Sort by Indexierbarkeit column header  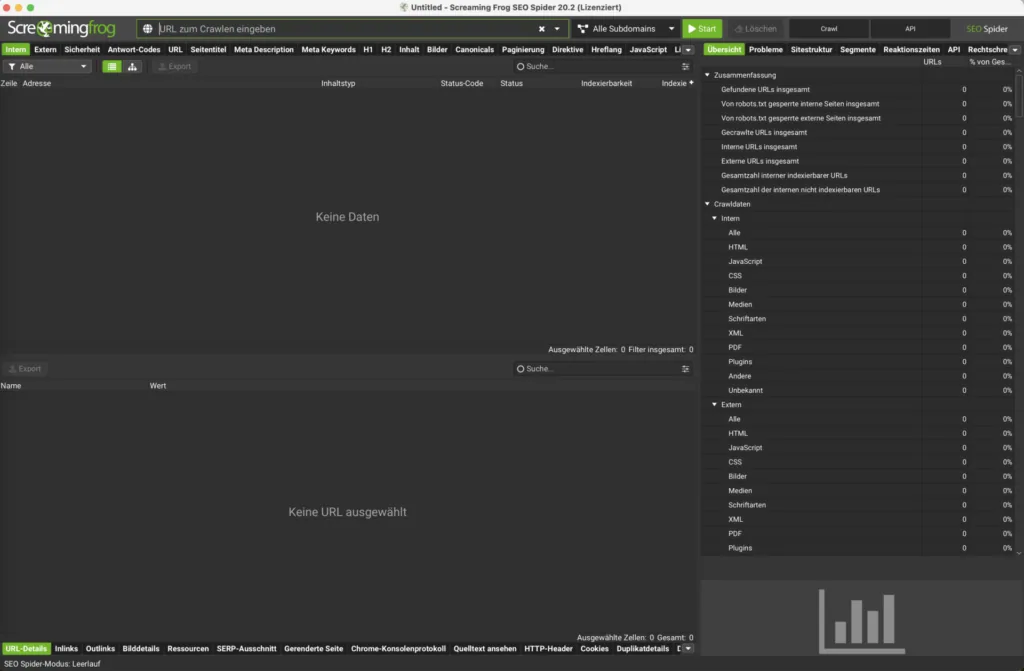[606, 83]
